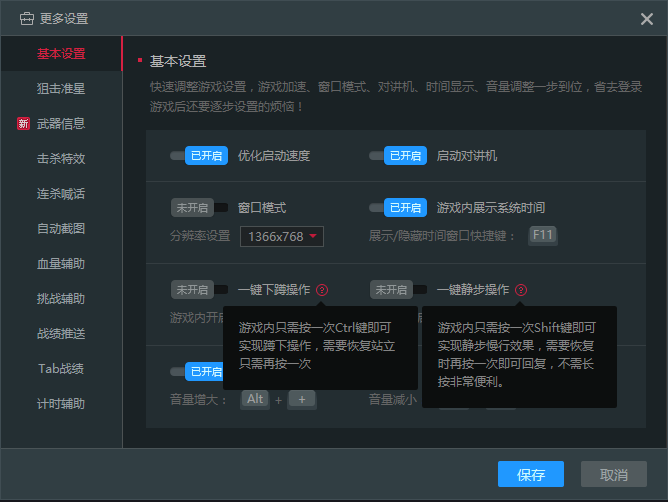This screenshot has width=668, height=502.
Task: Close the 更多设置 dialog with X
Action: point(646,18)
